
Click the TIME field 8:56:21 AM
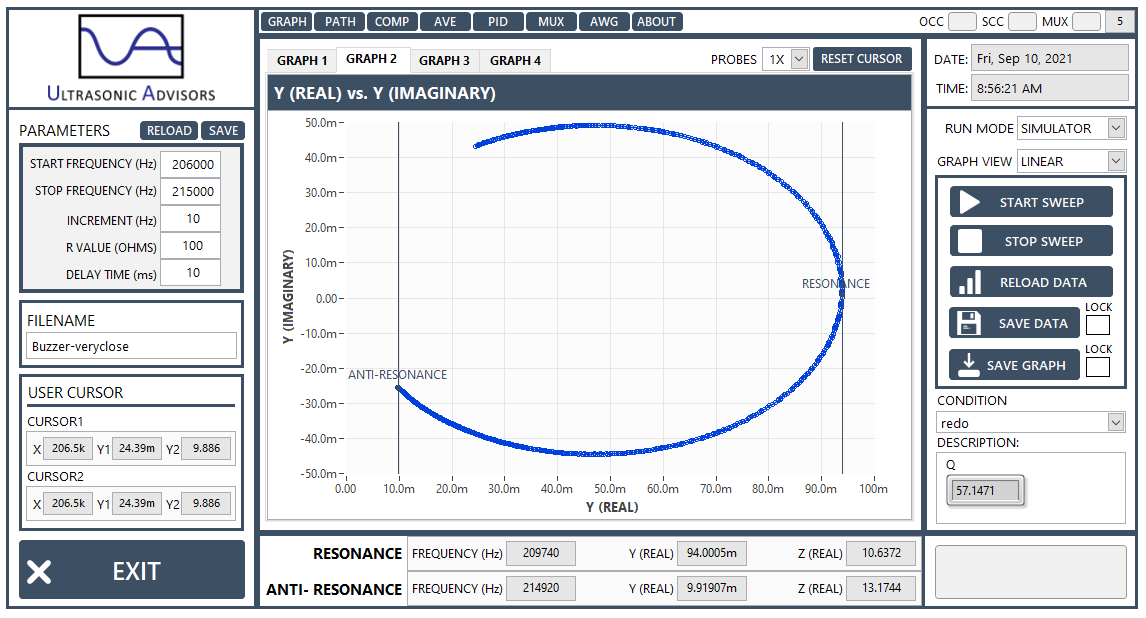point(1050,88)
